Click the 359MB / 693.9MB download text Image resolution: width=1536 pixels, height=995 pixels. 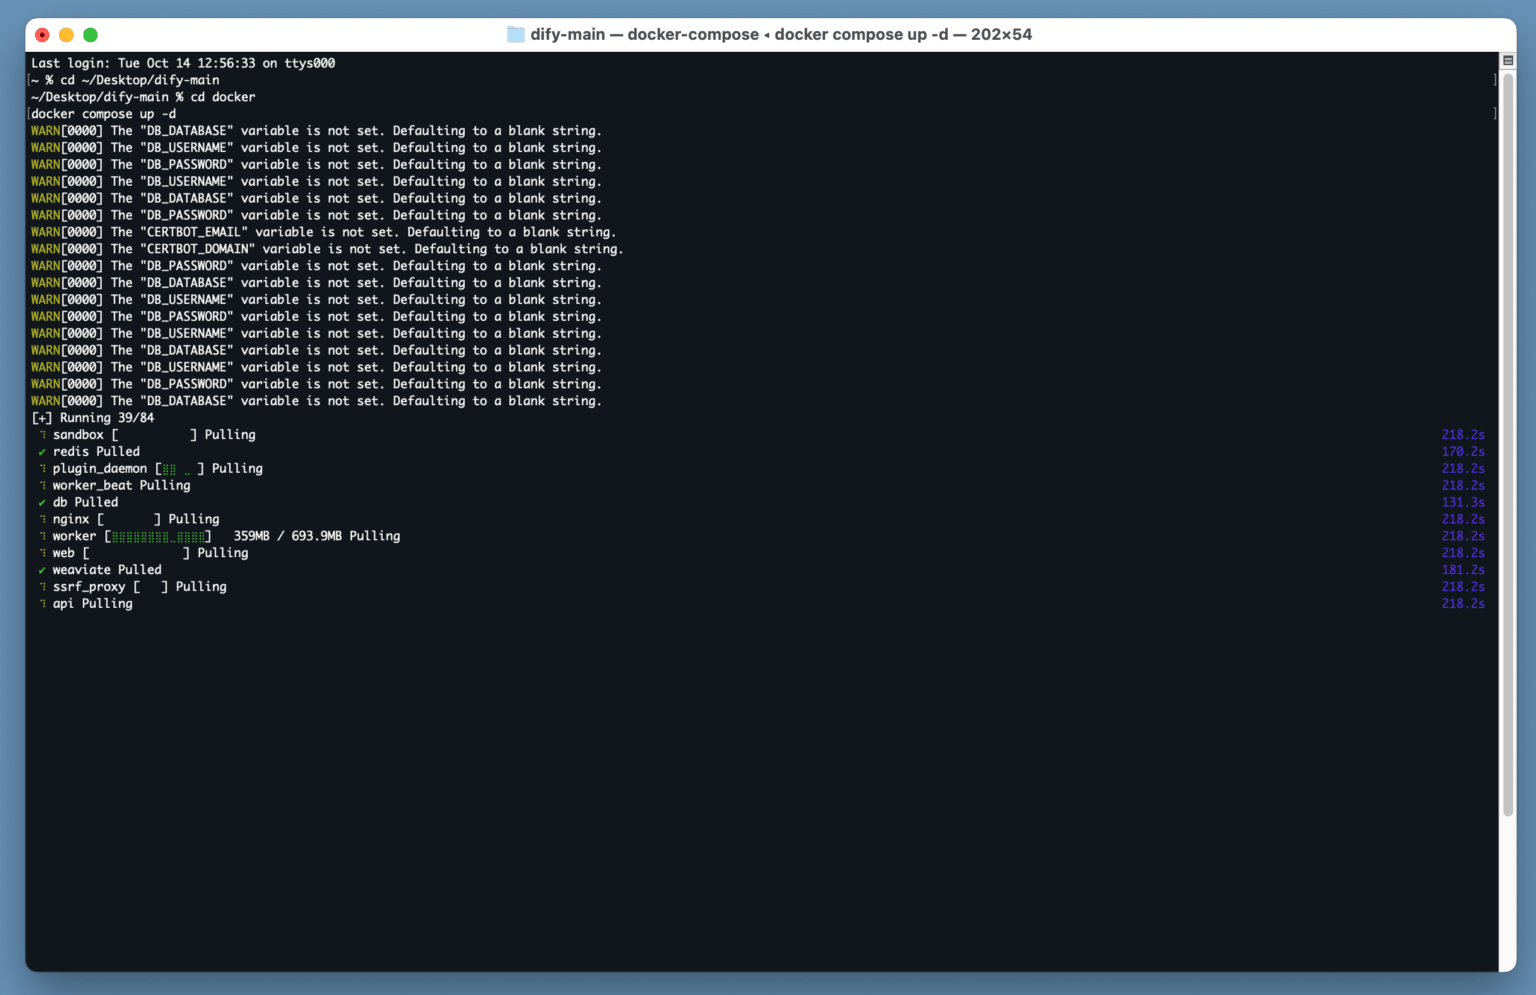pyautogui.click(x=287, y=537)
